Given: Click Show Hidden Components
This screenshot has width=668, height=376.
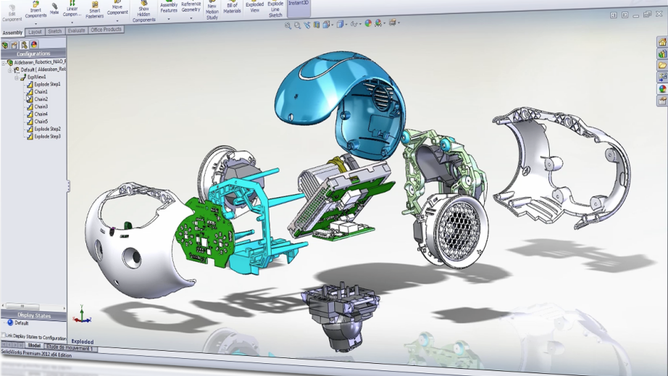Looking at the screenshot, I should point(144,12).
